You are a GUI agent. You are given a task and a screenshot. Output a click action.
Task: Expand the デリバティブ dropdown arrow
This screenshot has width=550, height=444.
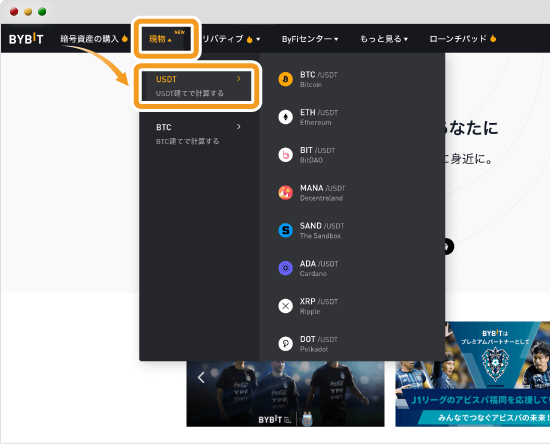click(258, 39)
